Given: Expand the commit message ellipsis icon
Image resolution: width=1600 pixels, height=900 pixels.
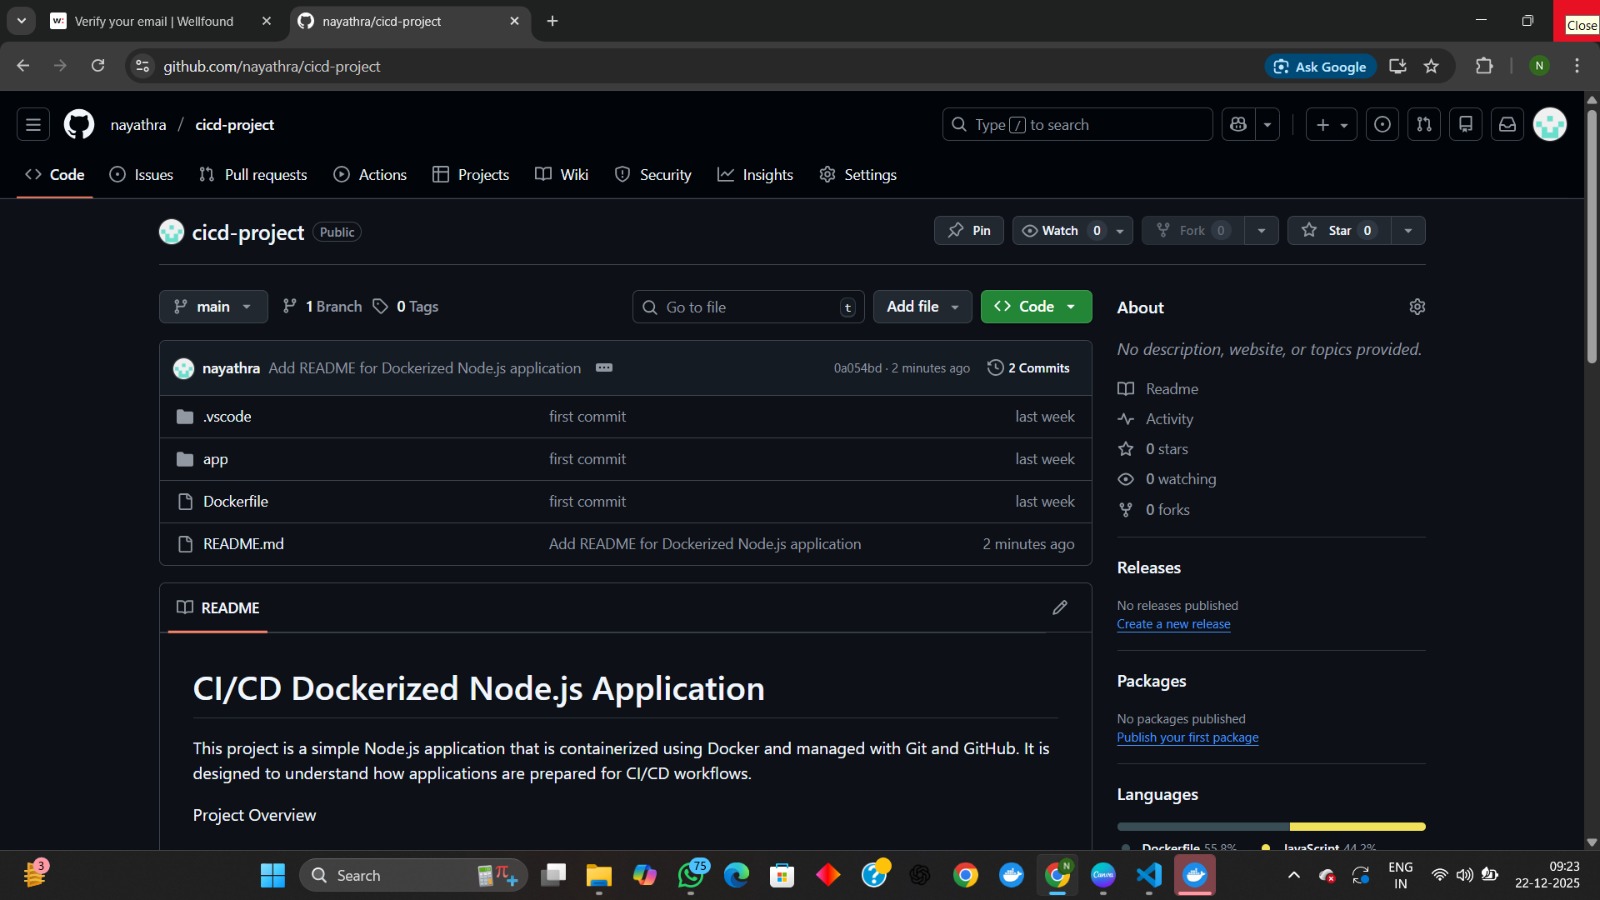Looking at the screenshot, I should point(604,368).
